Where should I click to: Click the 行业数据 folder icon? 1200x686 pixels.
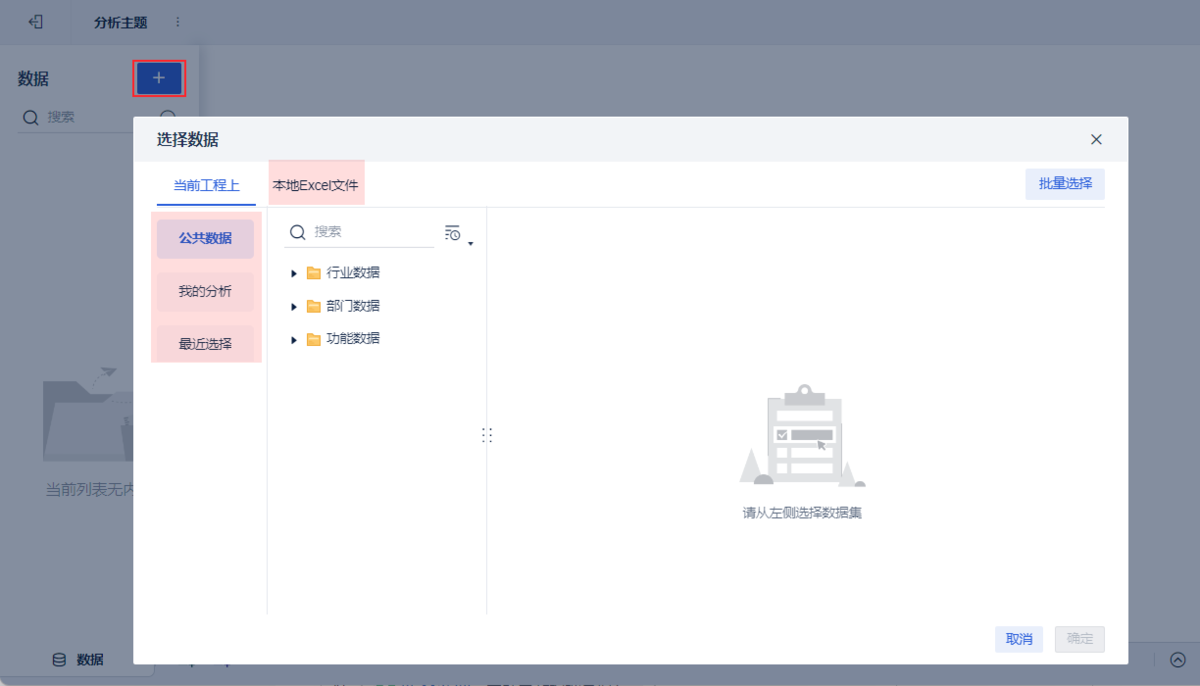(314, 273)
